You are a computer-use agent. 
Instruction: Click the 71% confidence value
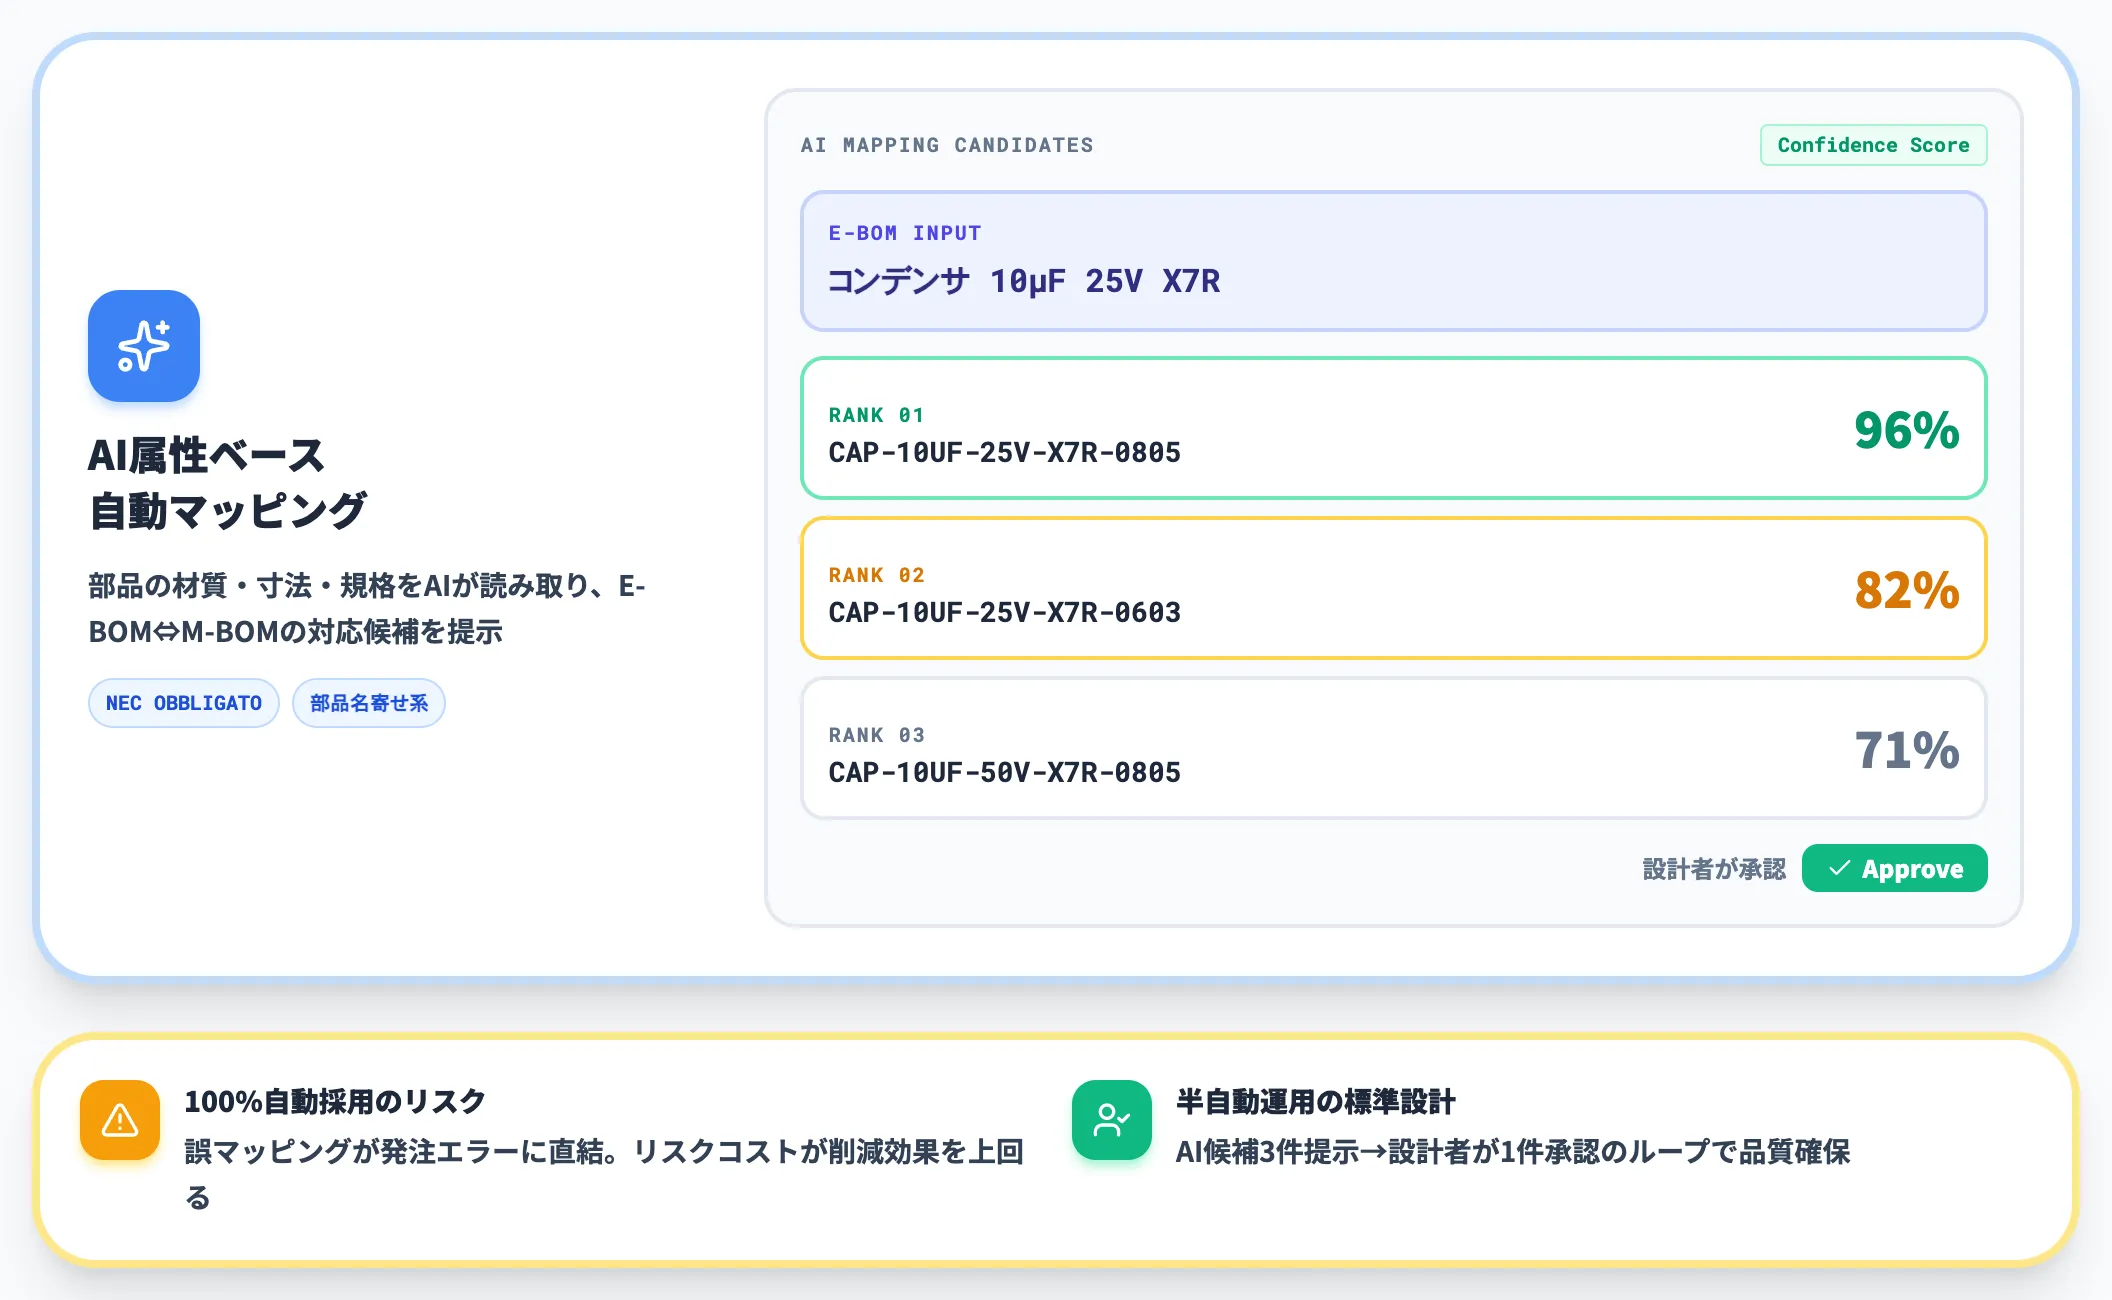coord(1906,750)
